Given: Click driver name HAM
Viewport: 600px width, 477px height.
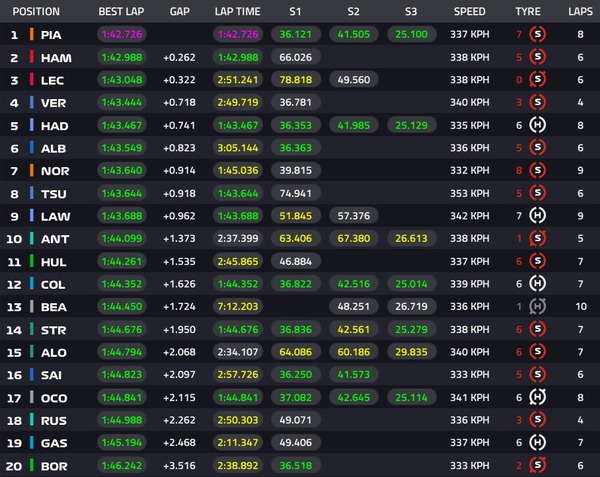Looking at the screenshot, I should click(55, 57).
